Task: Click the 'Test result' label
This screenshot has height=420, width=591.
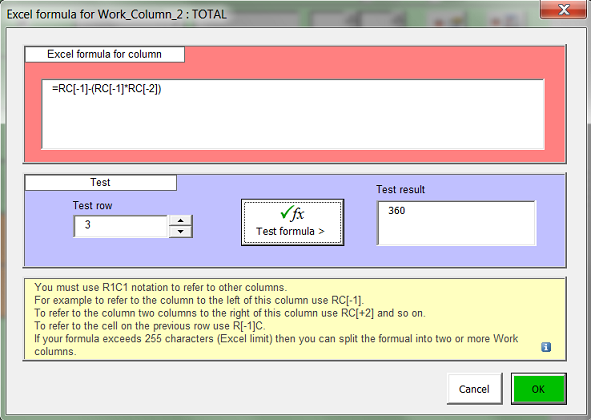Action: [x=400, y=189]
